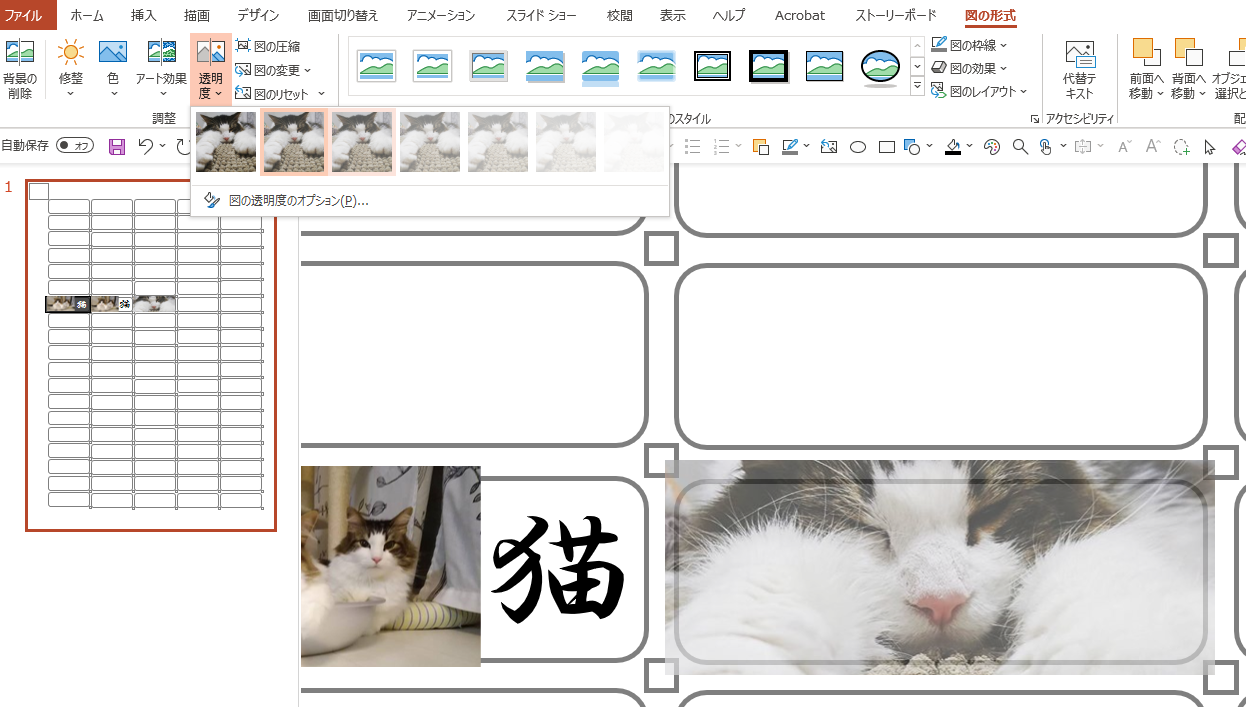Expand the picture styles gallery
Screen dimensions: 1246x707
(917, 88)
